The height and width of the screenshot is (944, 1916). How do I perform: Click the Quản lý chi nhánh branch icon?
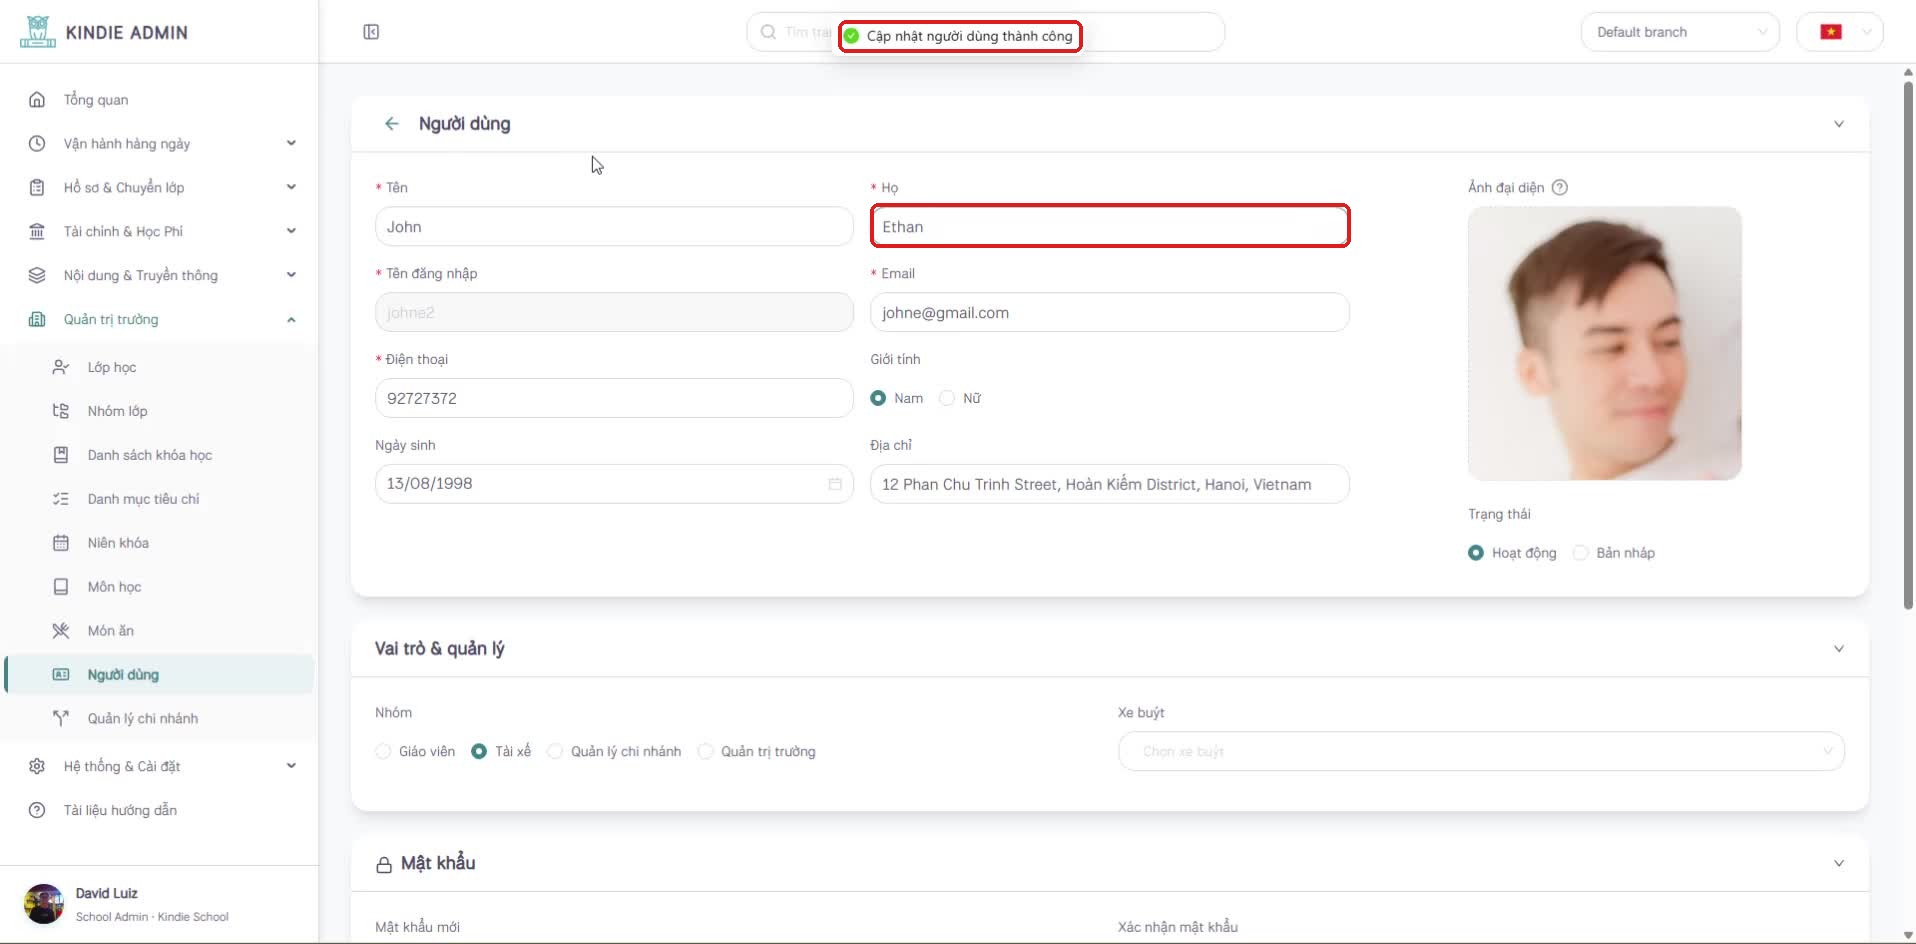[x=61, y=719]
